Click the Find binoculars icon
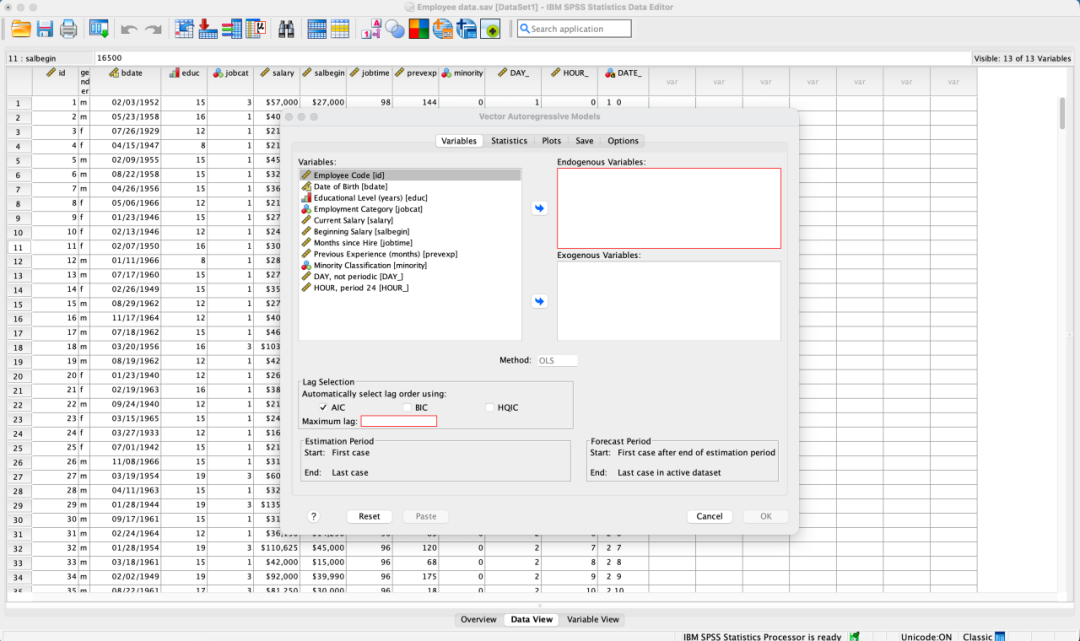This screenshot has width=1080, height=641. [x=286, y=29]
